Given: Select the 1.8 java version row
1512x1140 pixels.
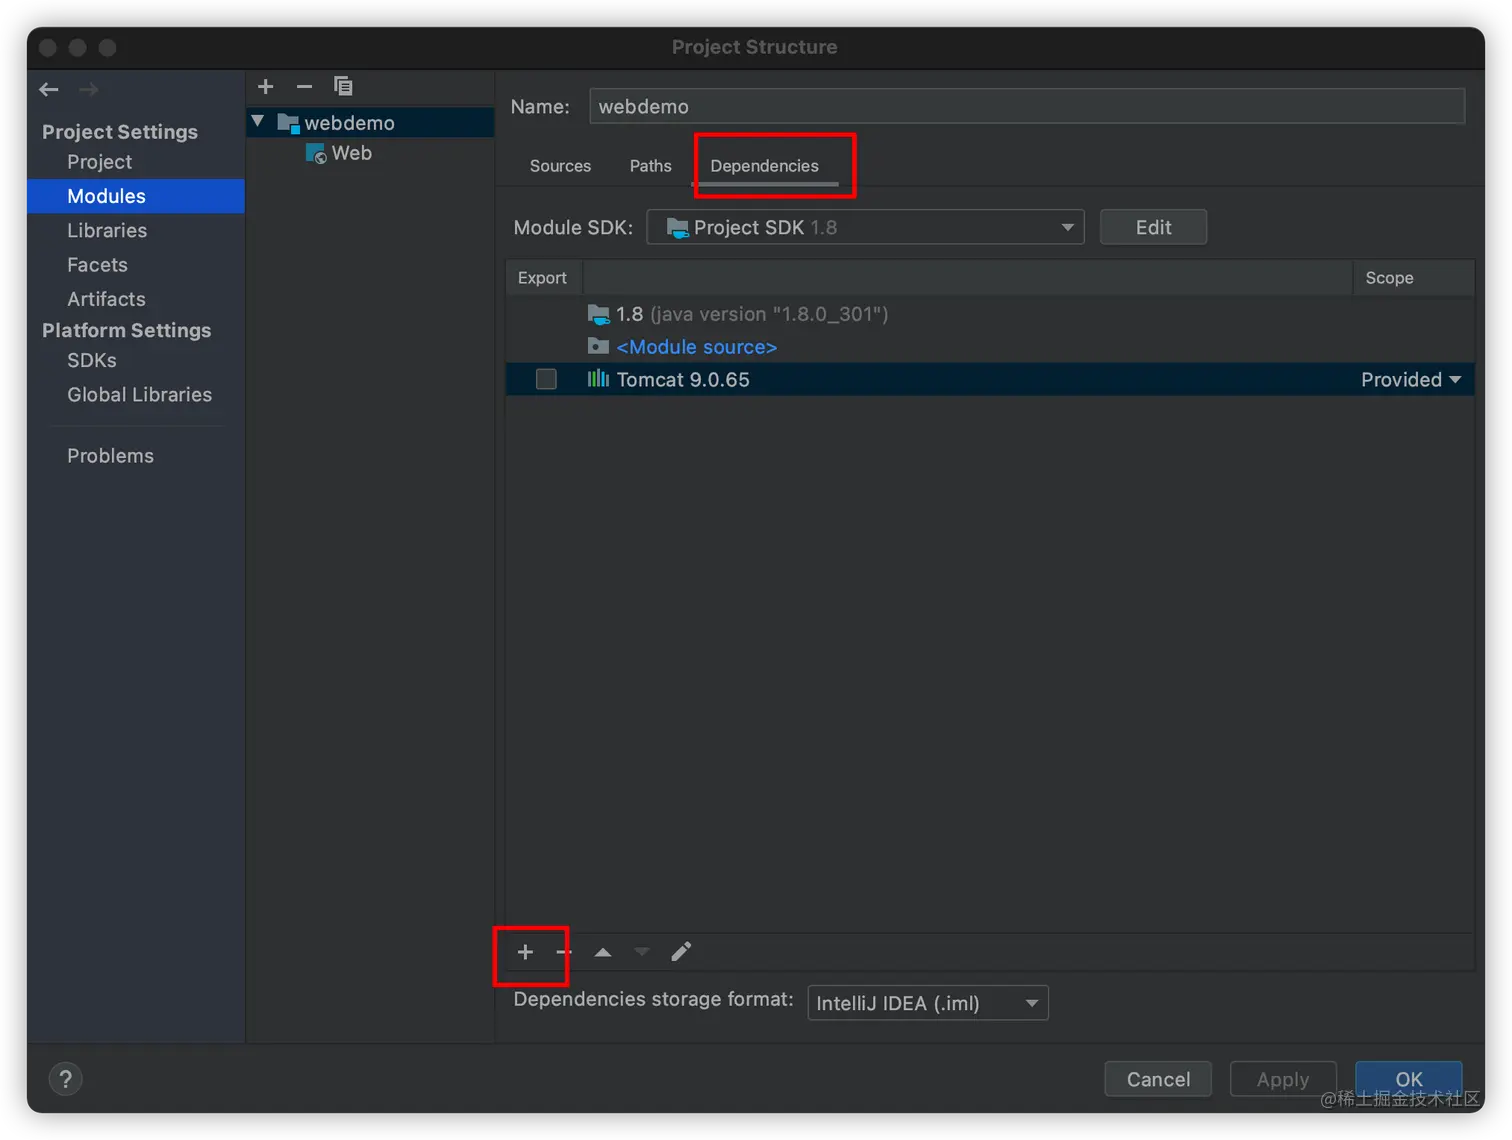Looking at the screenshot, I should (x=990, y=314).
